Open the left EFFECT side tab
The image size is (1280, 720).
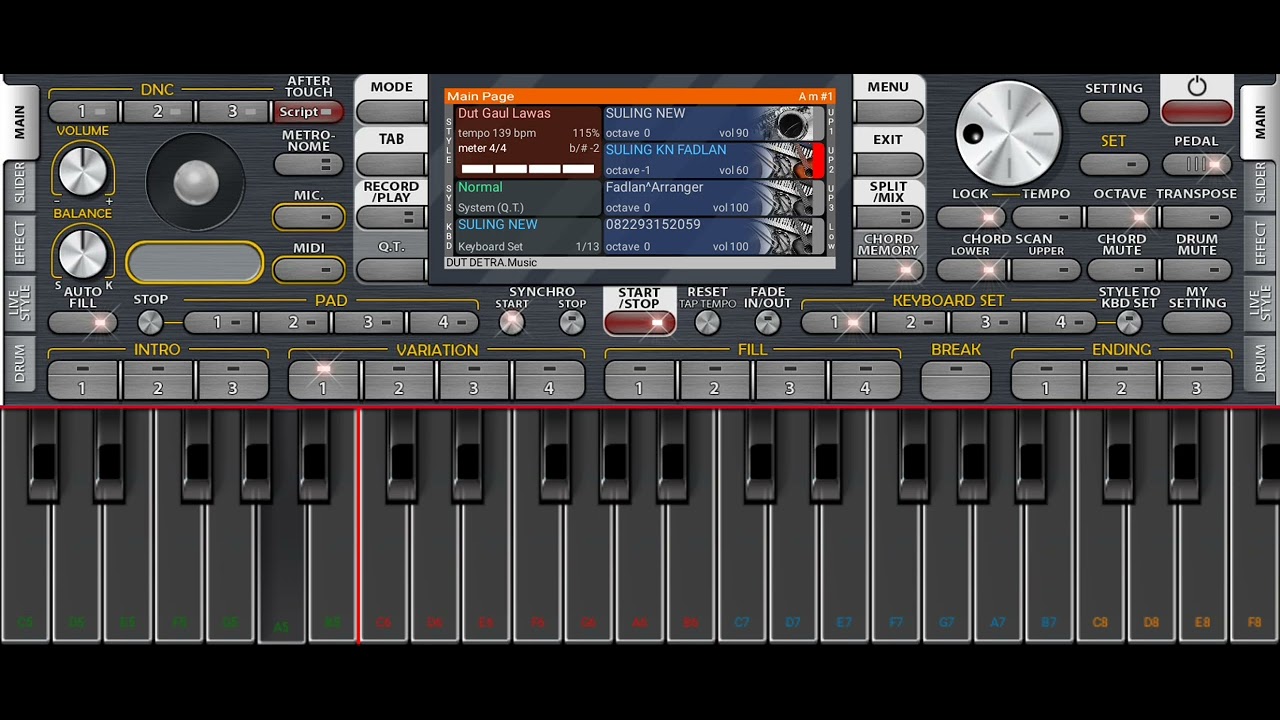click(19, 242)
